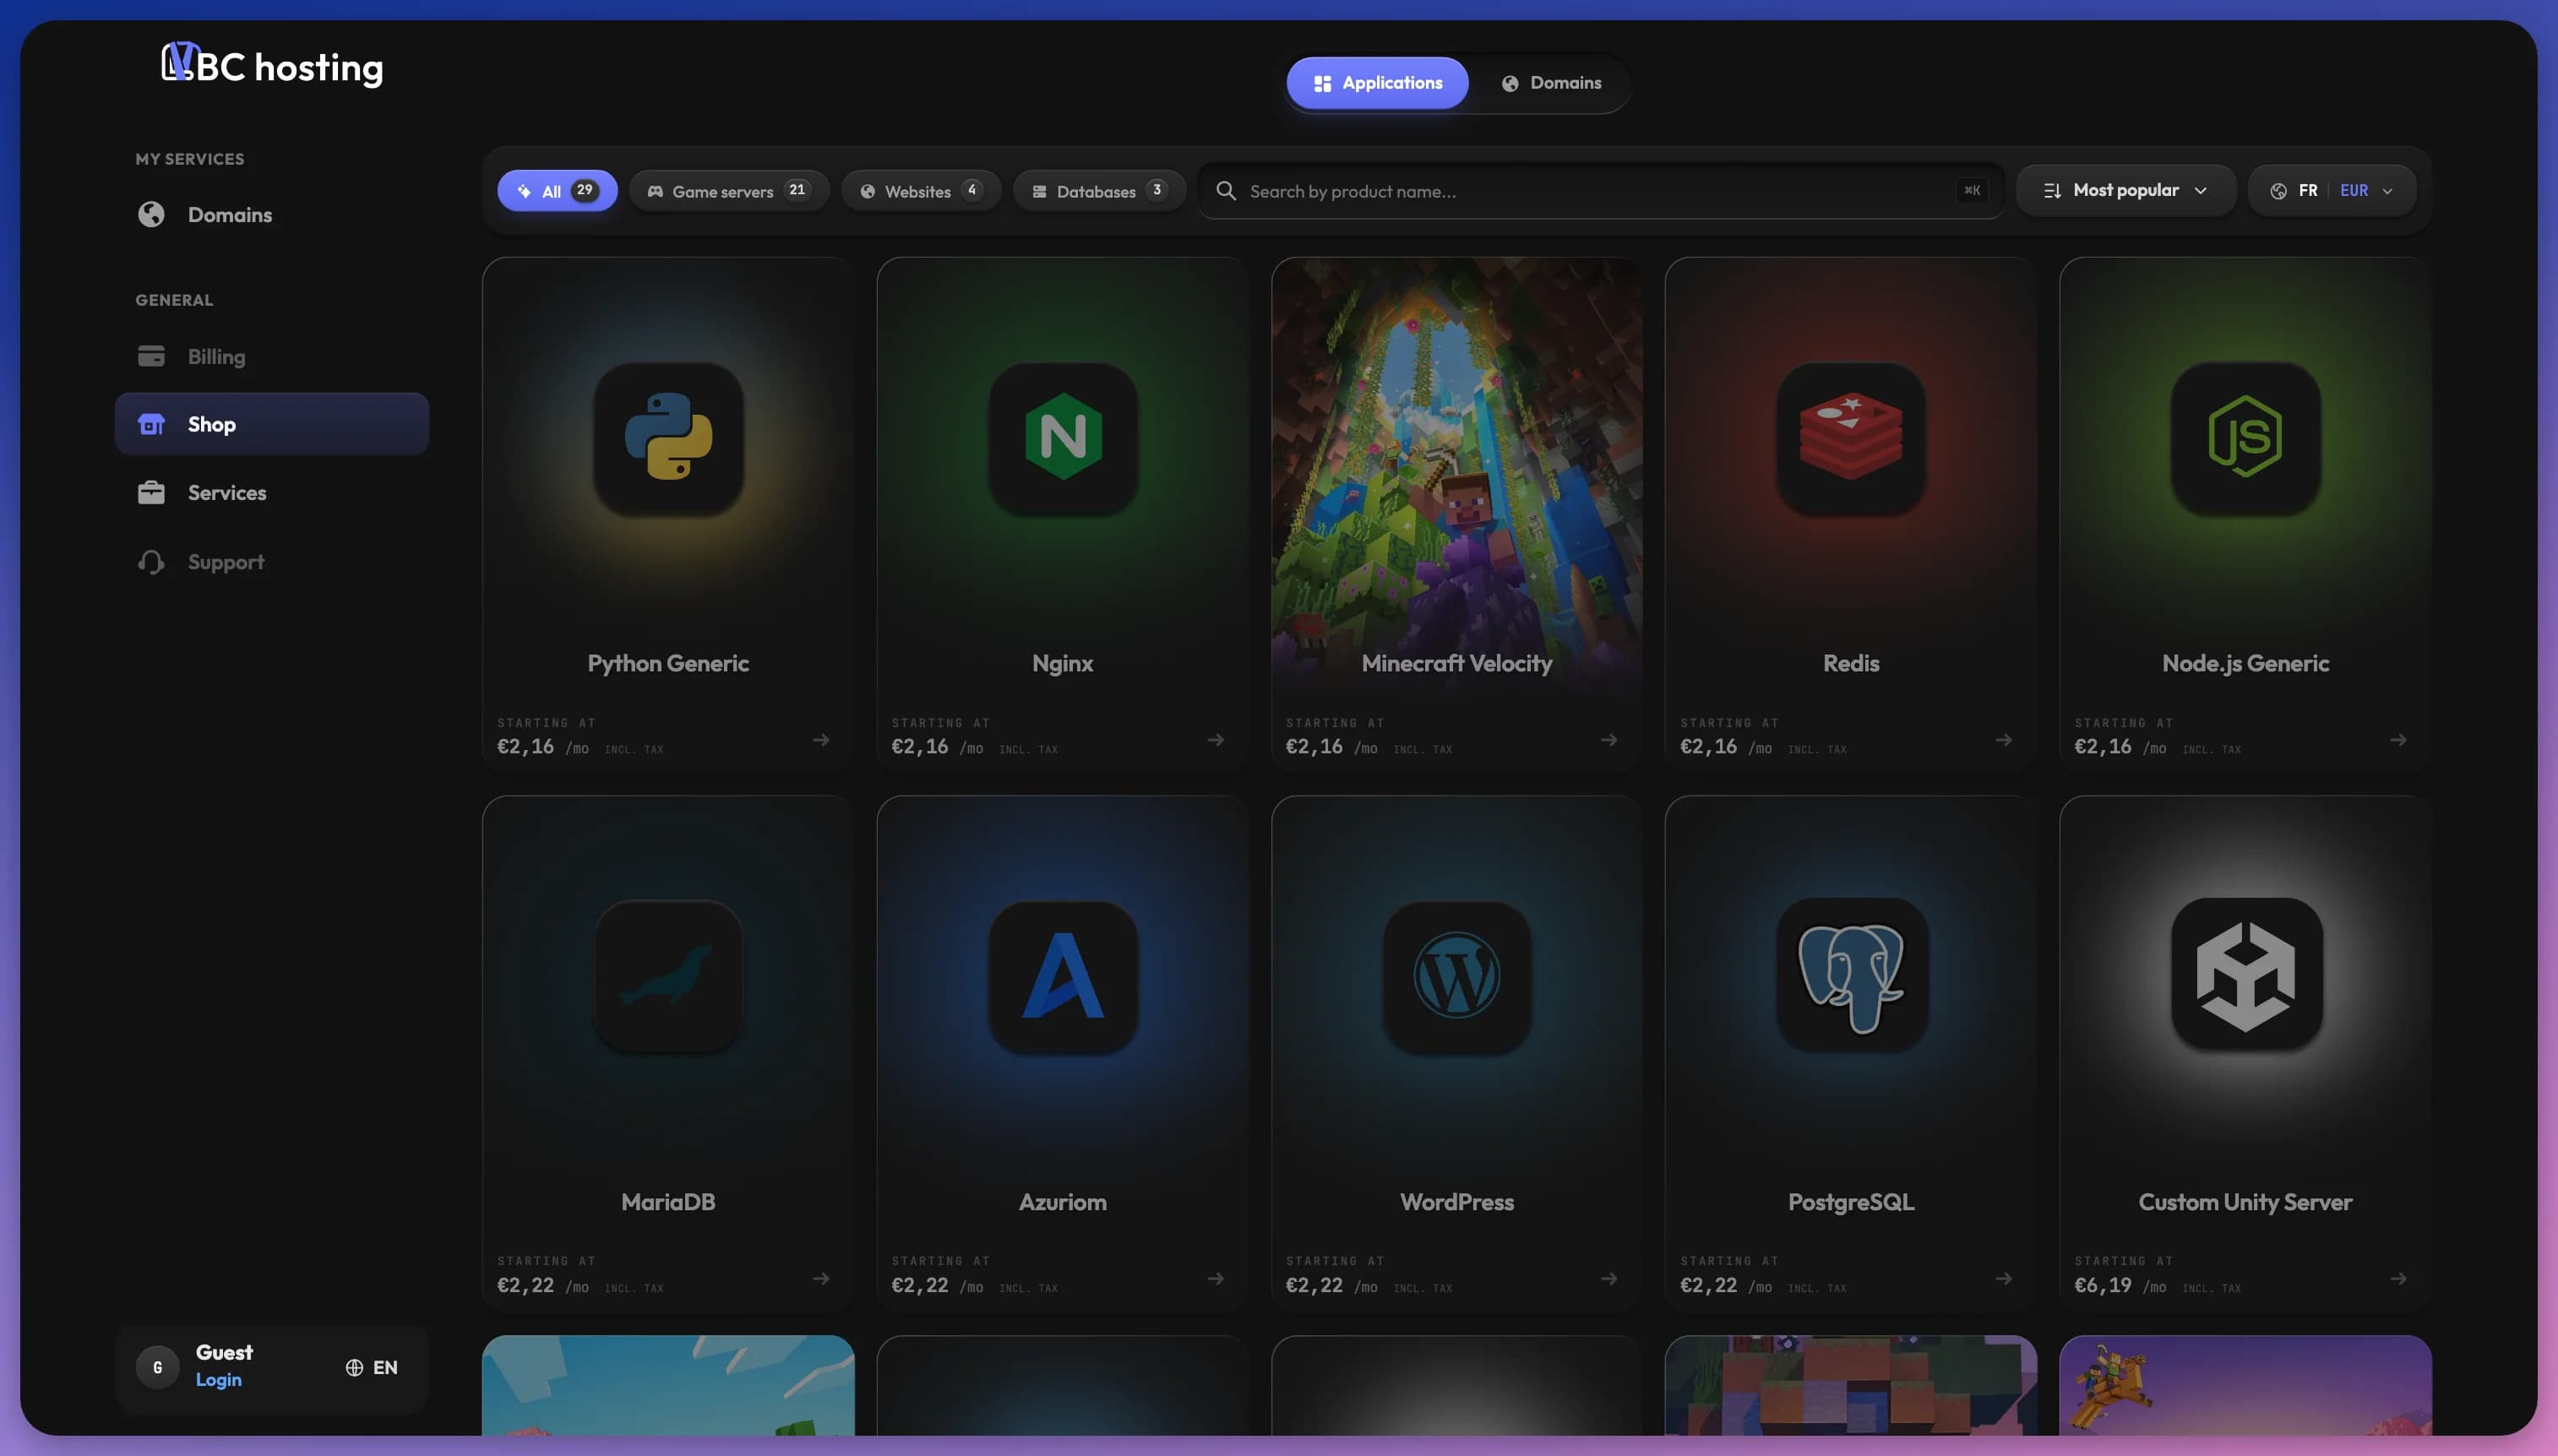Click the Guest avatar icon

(157, 1367)
